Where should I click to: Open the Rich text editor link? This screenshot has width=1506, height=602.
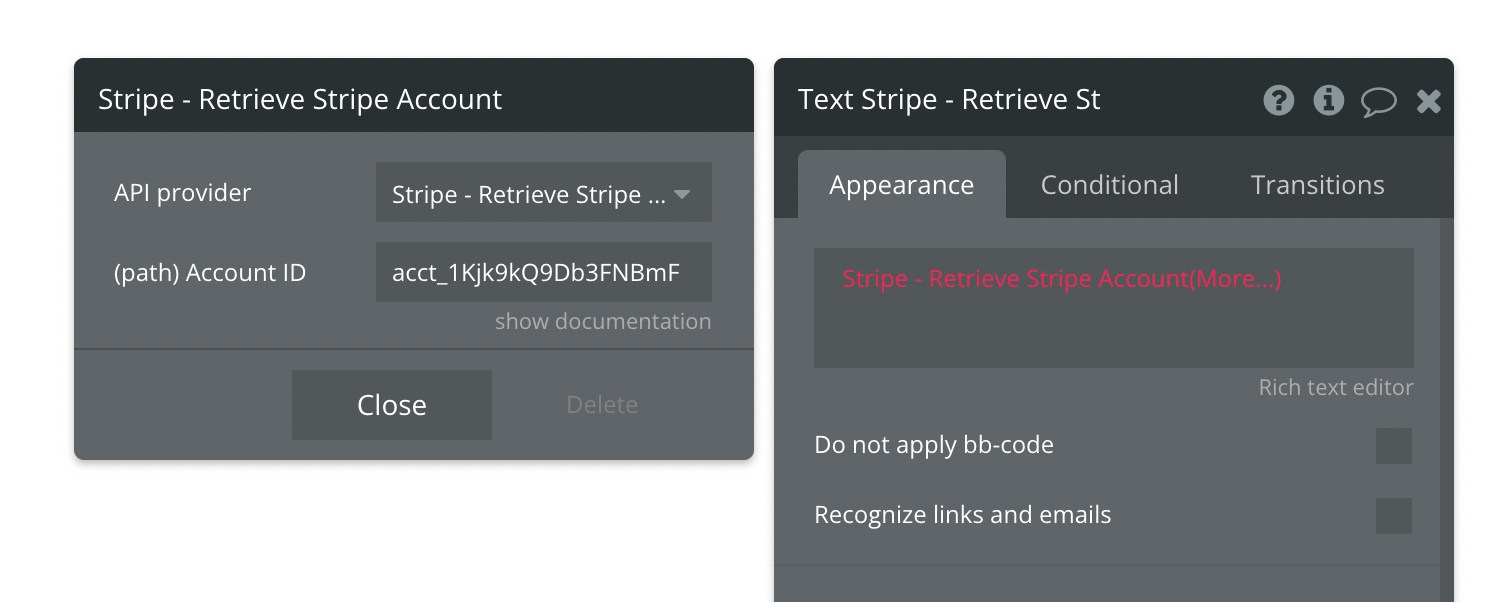coord(1335,388)
